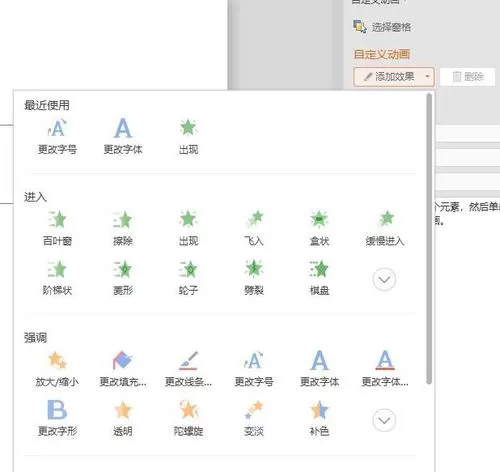Open 选择窗格 selection pane
The image size is (500, 472).
click(x=382, y=27)
